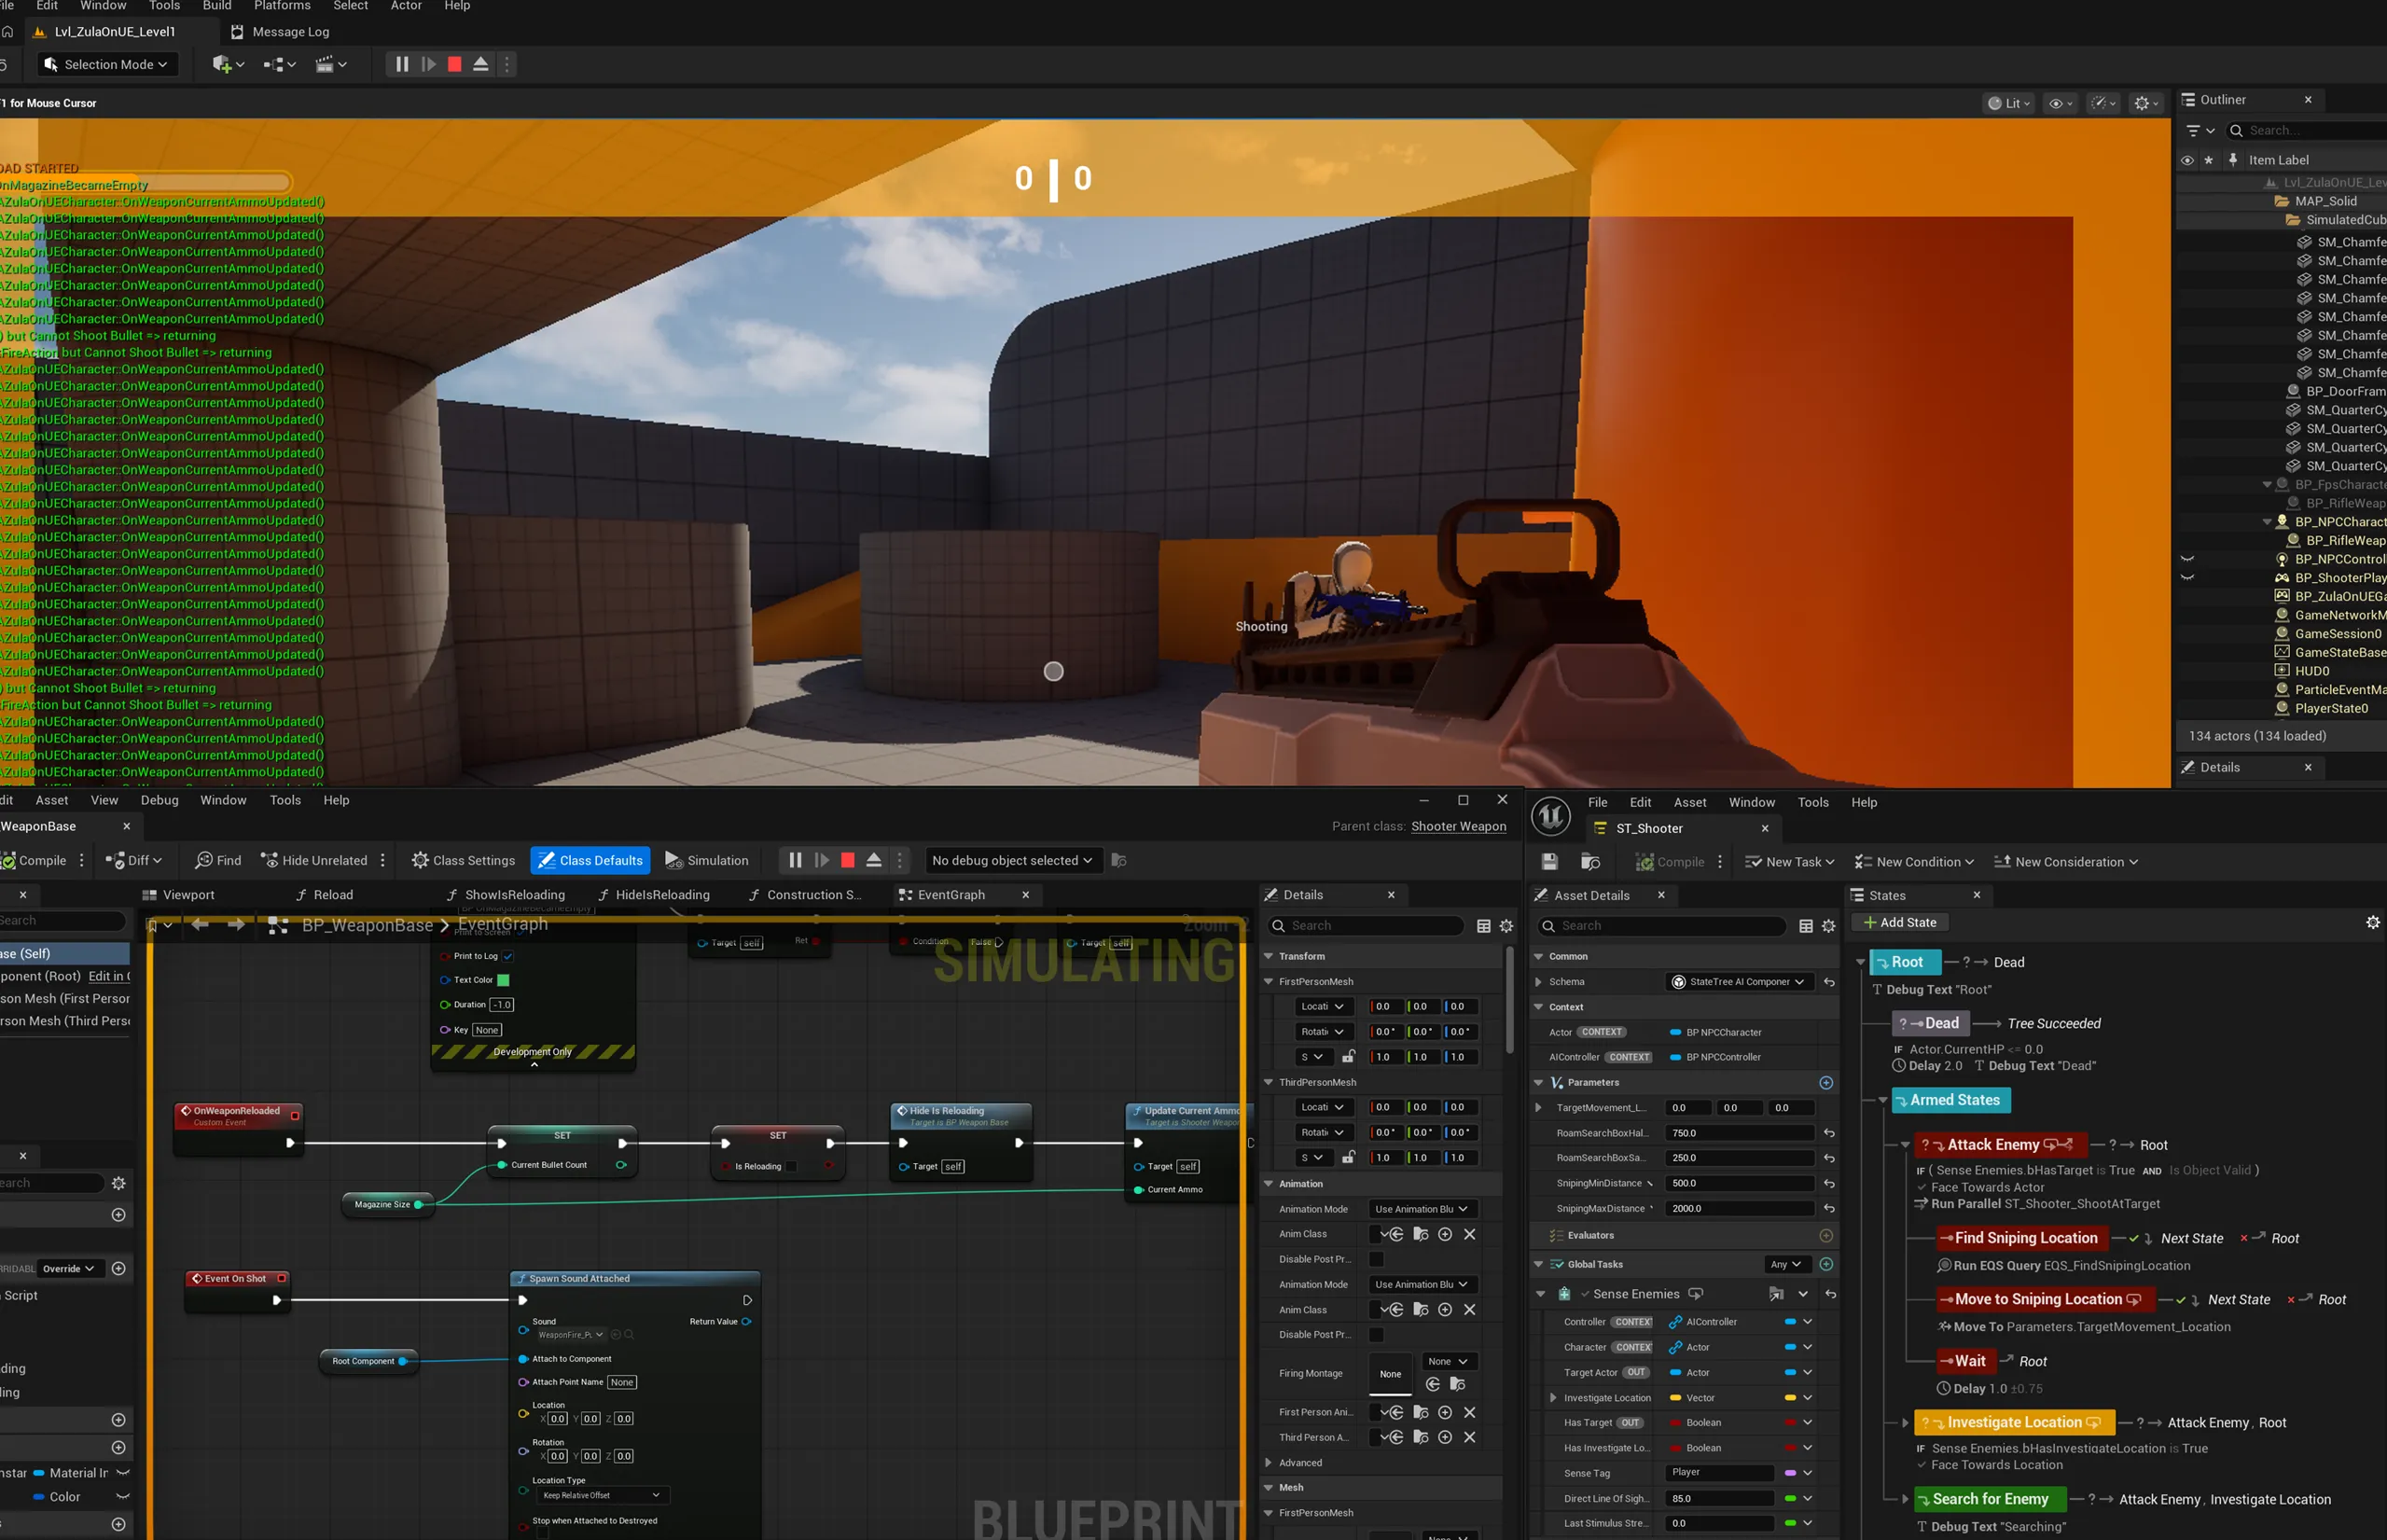The width and height of the screenshot is (2387, 1540).
Task: Open the Debug menu in blueprint editor
Action: click(159, 800)
